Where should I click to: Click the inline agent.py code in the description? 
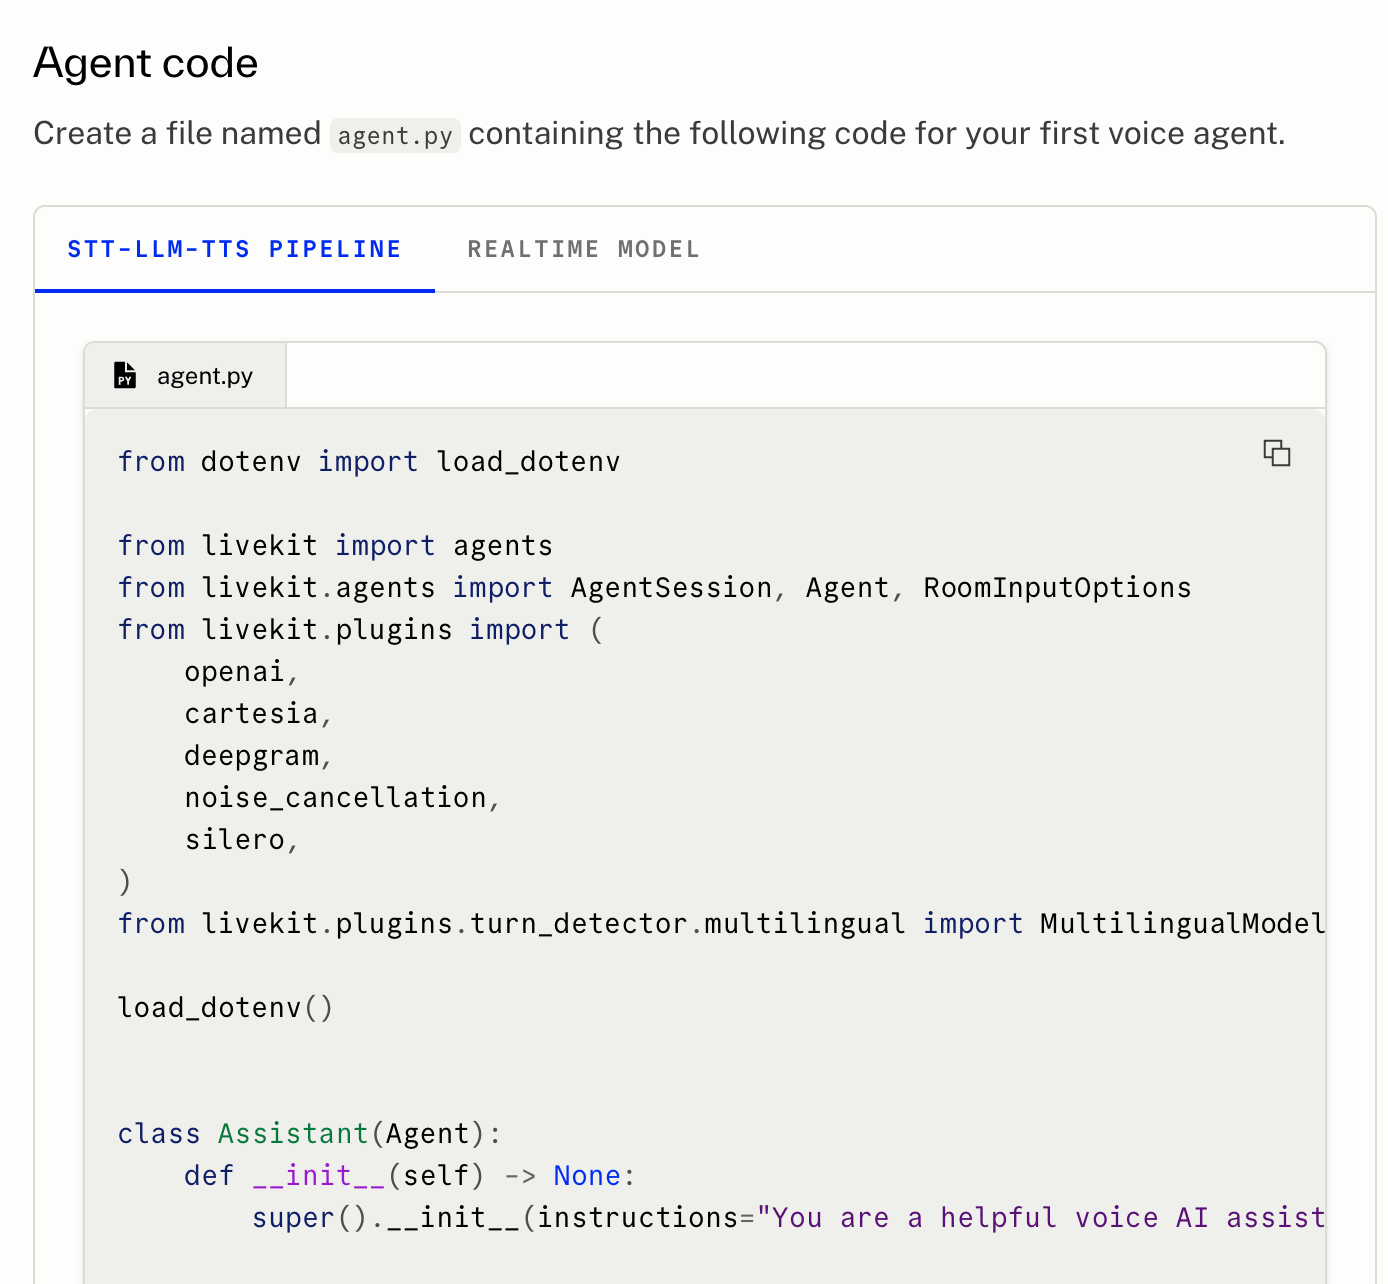(x=395, y=135)
